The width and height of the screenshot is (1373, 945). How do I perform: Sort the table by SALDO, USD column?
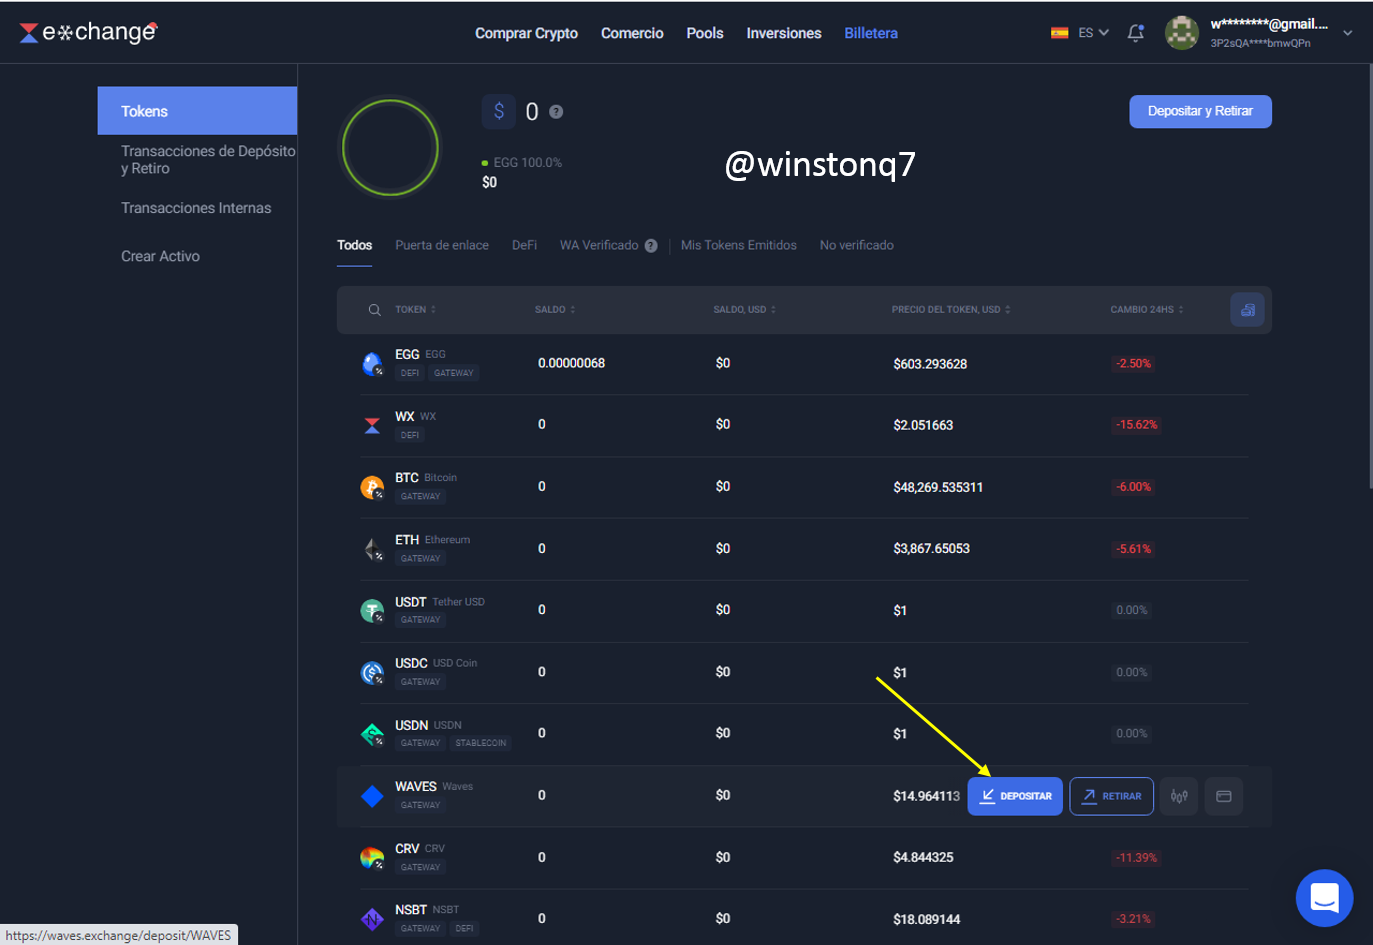coord(745,310)
